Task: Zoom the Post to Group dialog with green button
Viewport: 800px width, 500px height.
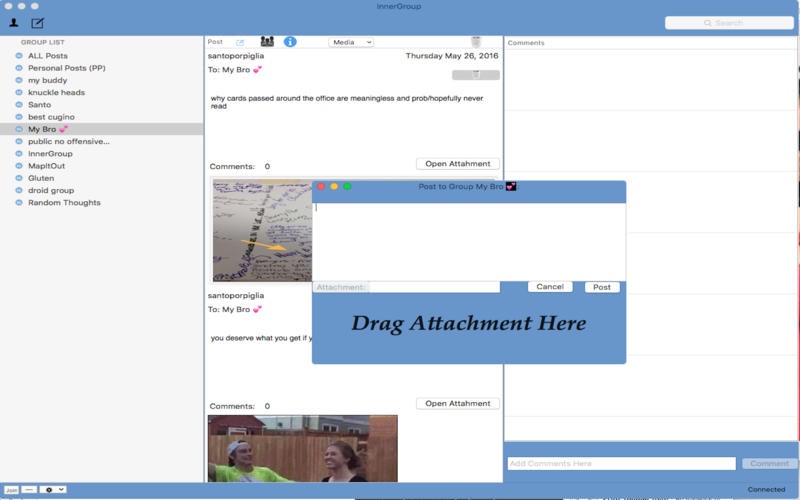Action: coord(347,187)
